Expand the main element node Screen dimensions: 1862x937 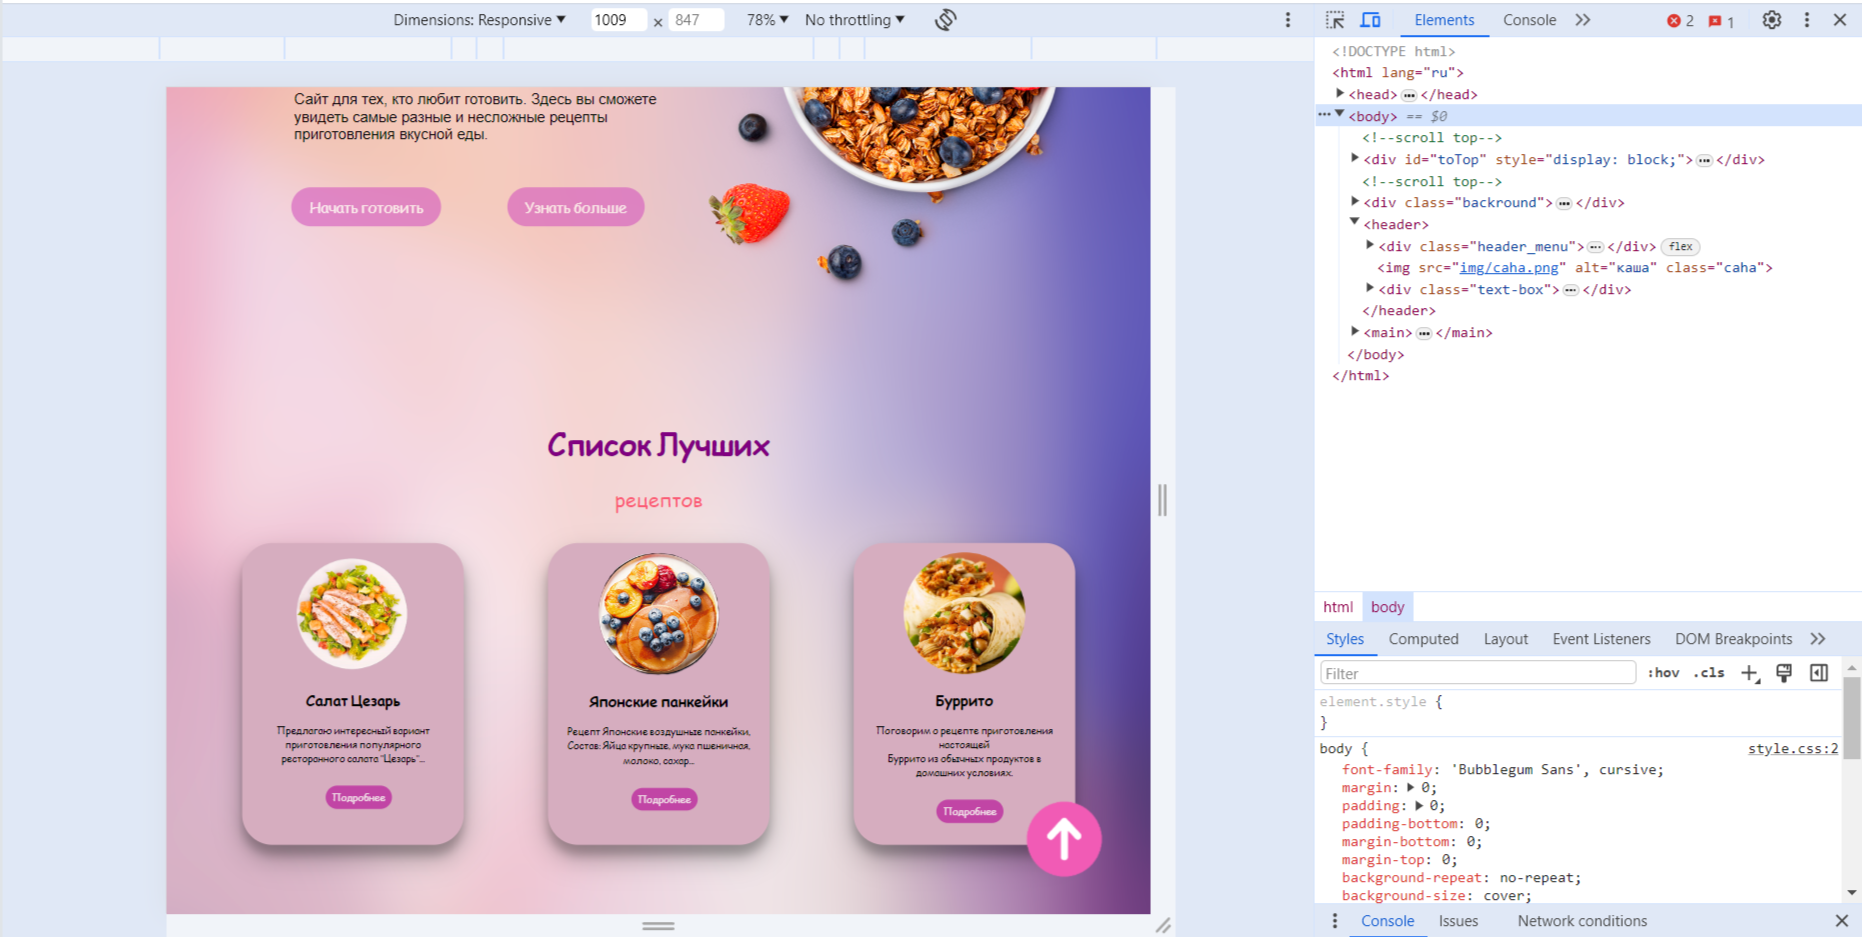pos(1355,332)
